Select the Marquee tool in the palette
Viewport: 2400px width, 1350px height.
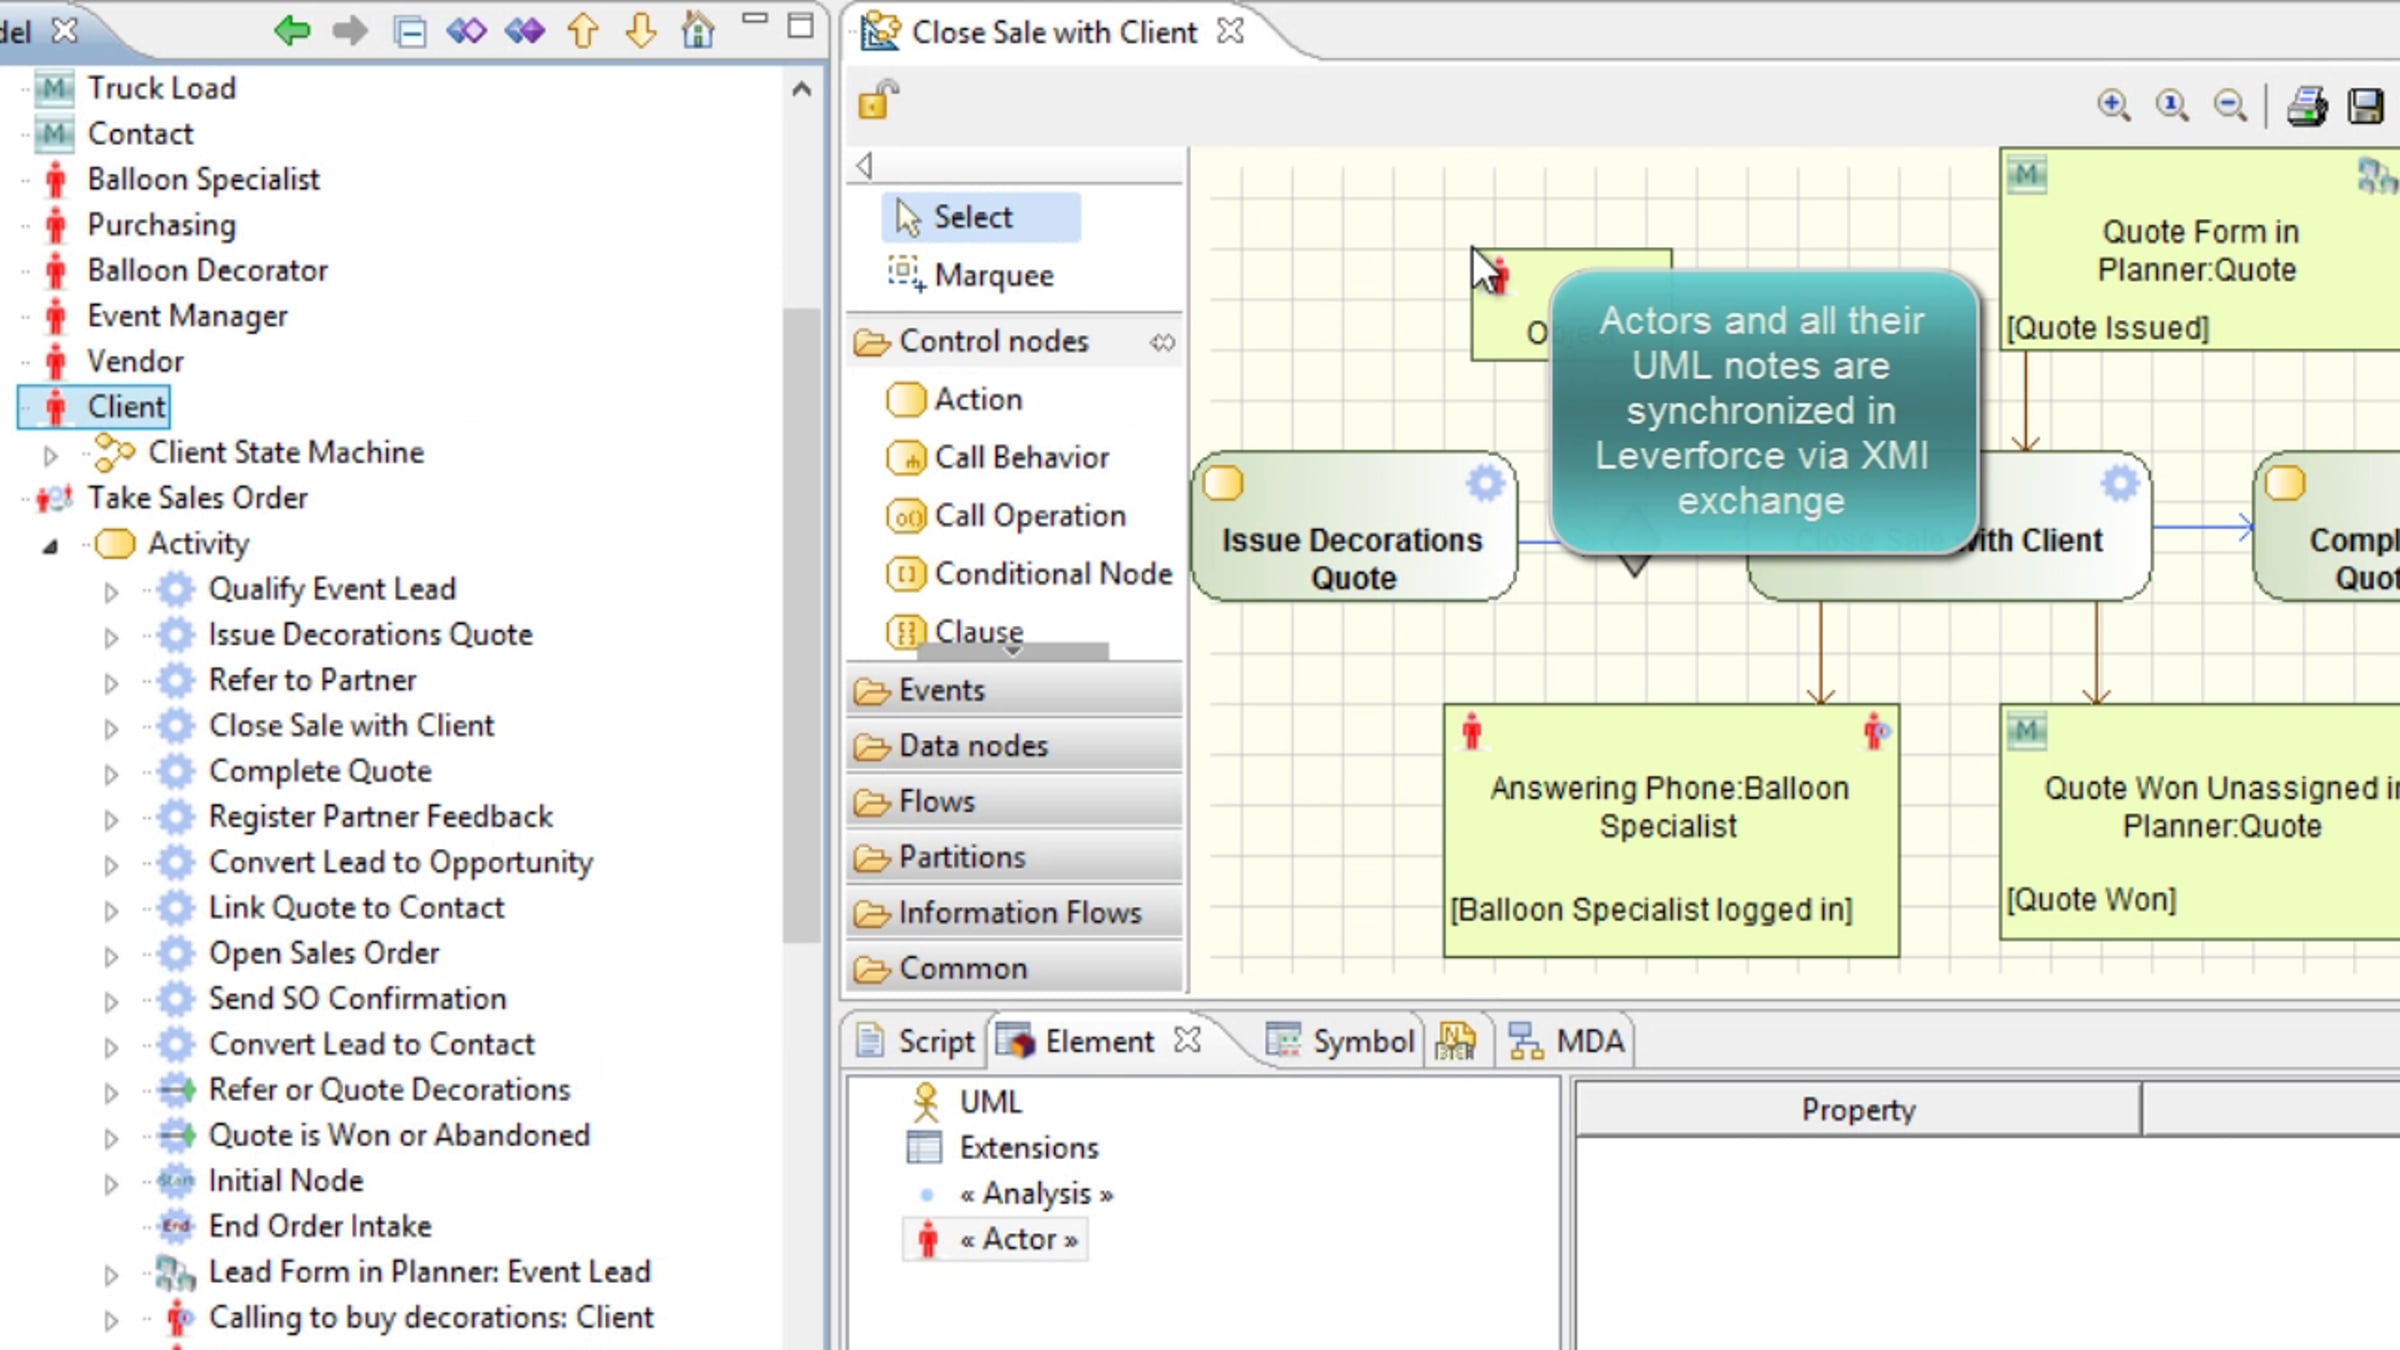(x=992, y=275)
